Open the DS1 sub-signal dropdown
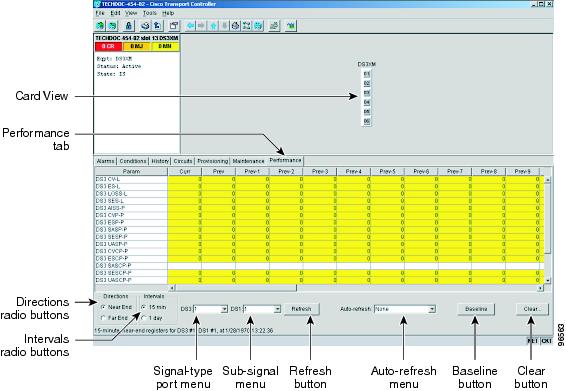566x391 pixels. coord(277,309)
